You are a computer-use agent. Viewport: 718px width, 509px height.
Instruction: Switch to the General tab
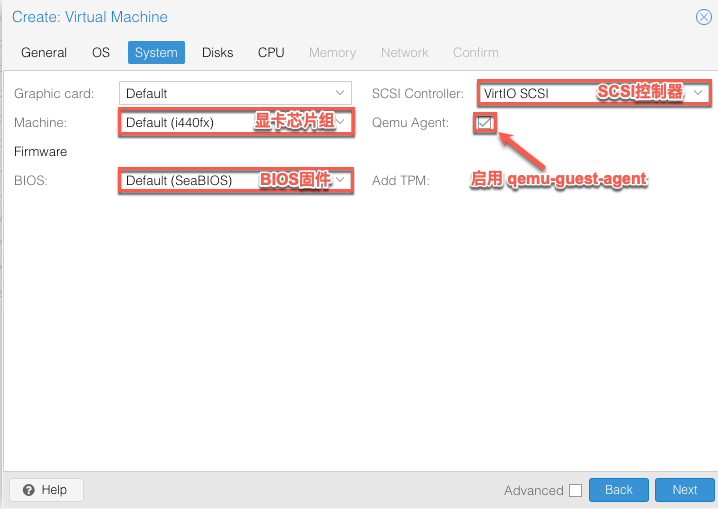tap(44, 53)
